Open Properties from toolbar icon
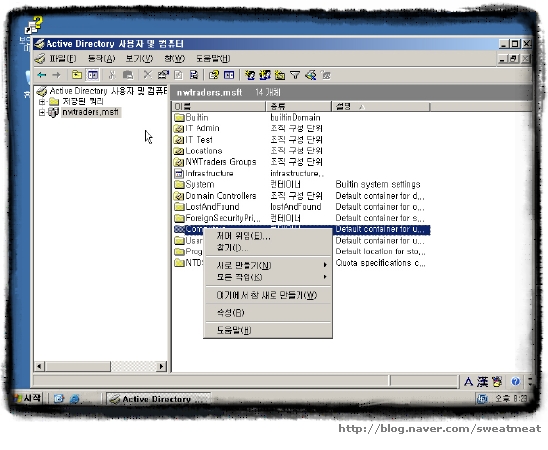The width and height of the screenshot is (548, 450). [163, 75]
